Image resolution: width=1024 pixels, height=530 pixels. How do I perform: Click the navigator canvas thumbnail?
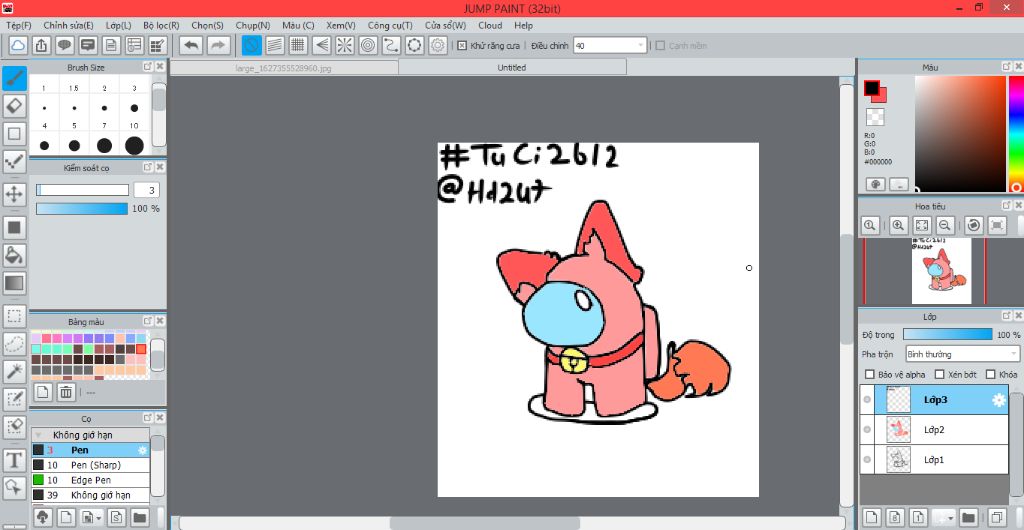(941, 271)
